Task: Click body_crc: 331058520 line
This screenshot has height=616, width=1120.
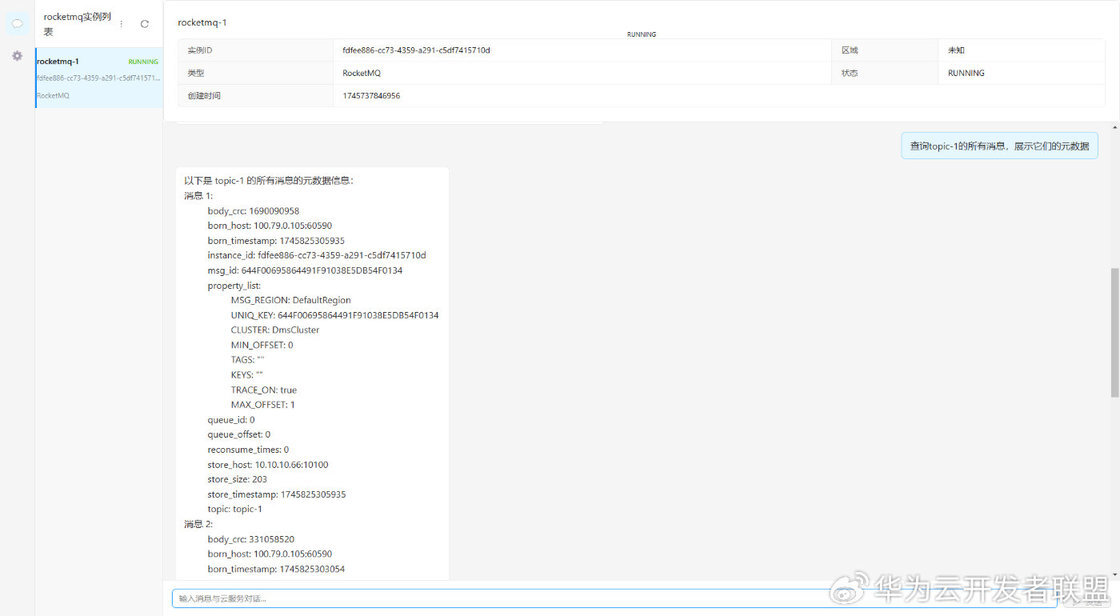Action: (251, 540)
